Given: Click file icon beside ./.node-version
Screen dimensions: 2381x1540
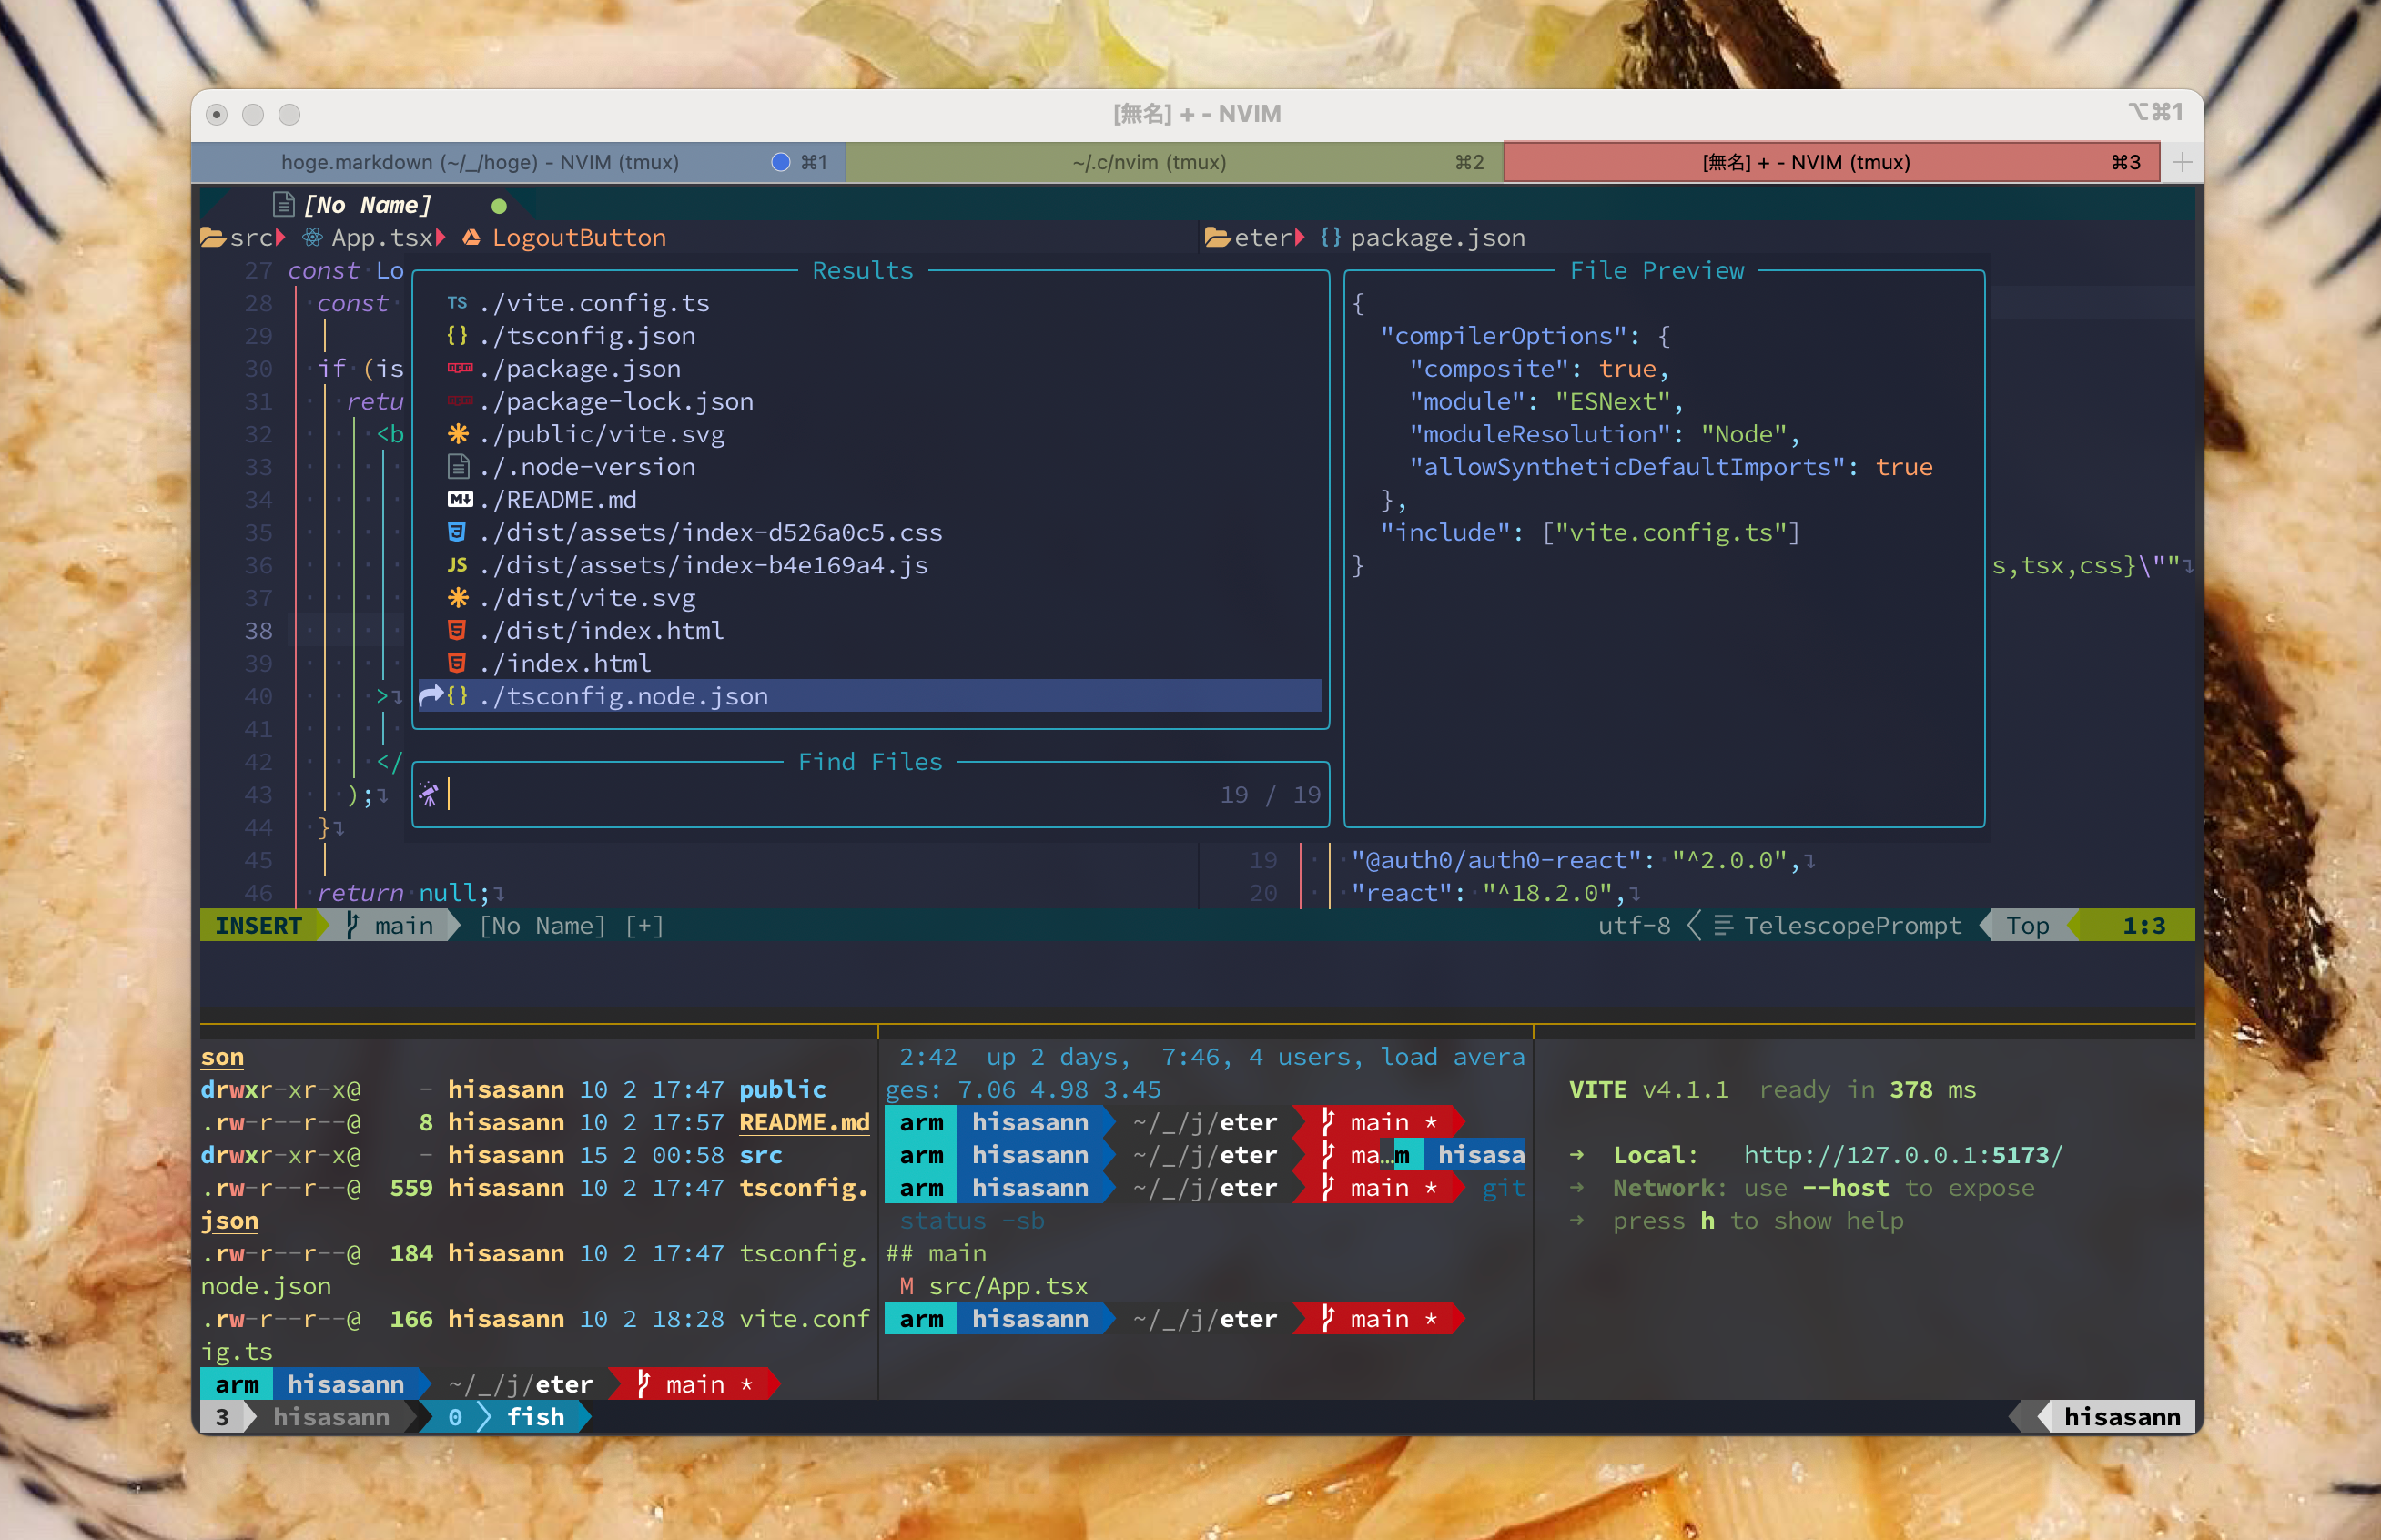Looking at the screenshot, I should click(x=458, y=466).
